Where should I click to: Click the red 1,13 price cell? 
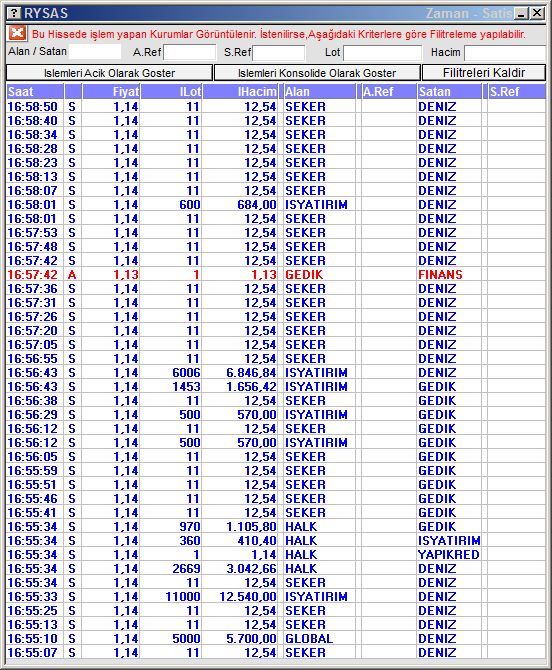pos(126,274)
